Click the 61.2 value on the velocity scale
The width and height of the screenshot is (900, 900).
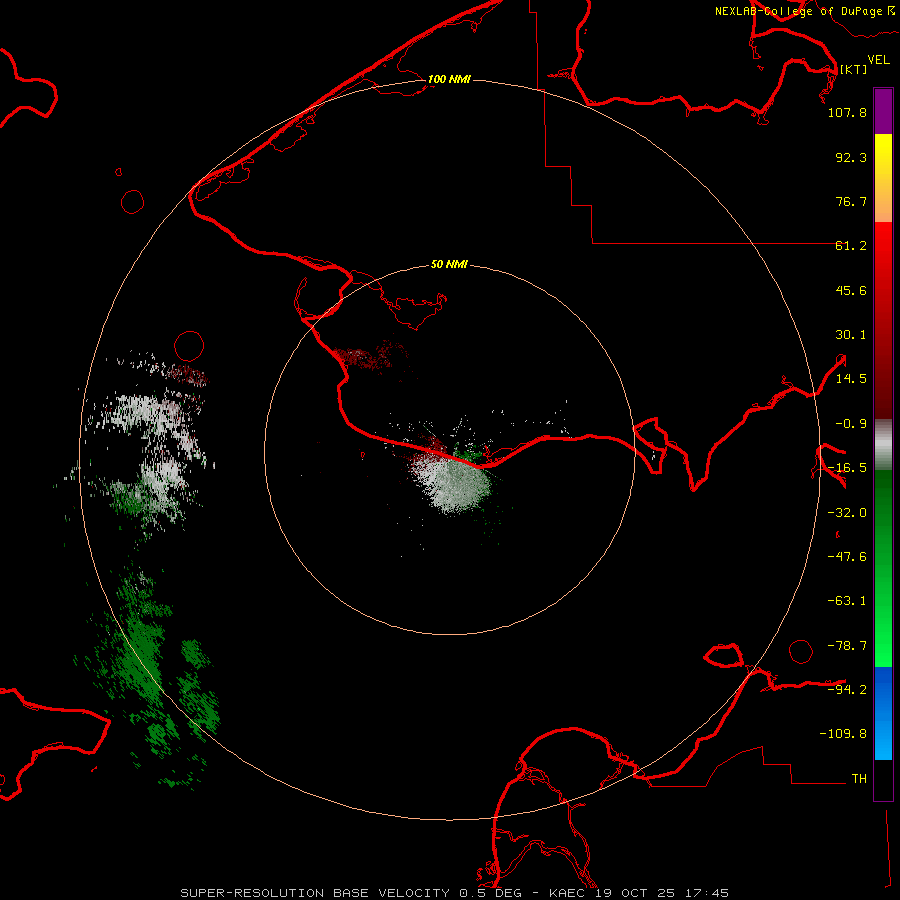851,246
